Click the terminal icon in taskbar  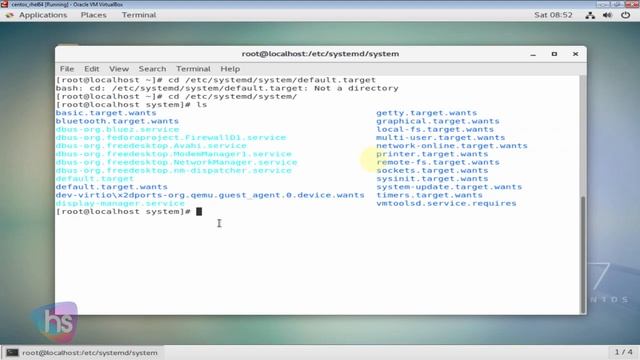tap(12, 353)
